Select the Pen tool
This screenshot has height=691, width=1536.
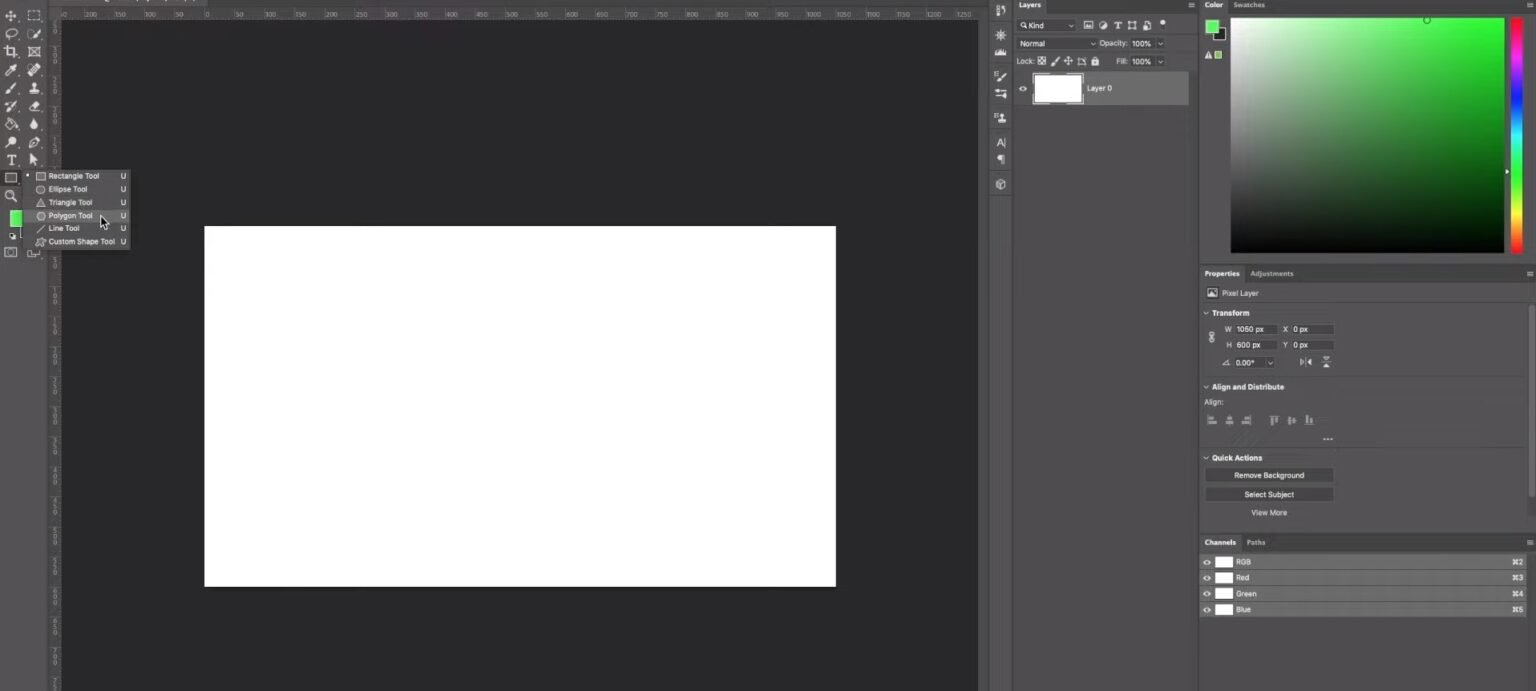click(34, 142)
